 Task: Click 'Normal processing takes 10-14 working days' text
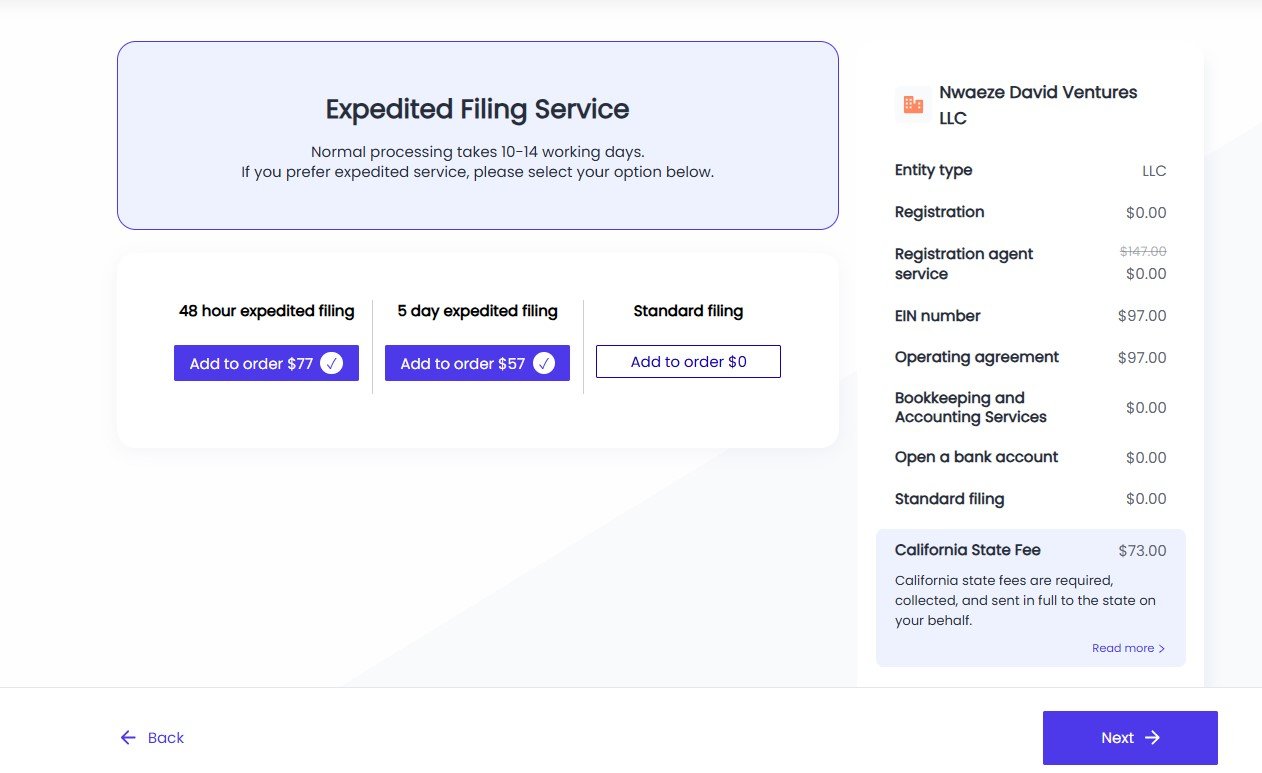pos(478,152)
